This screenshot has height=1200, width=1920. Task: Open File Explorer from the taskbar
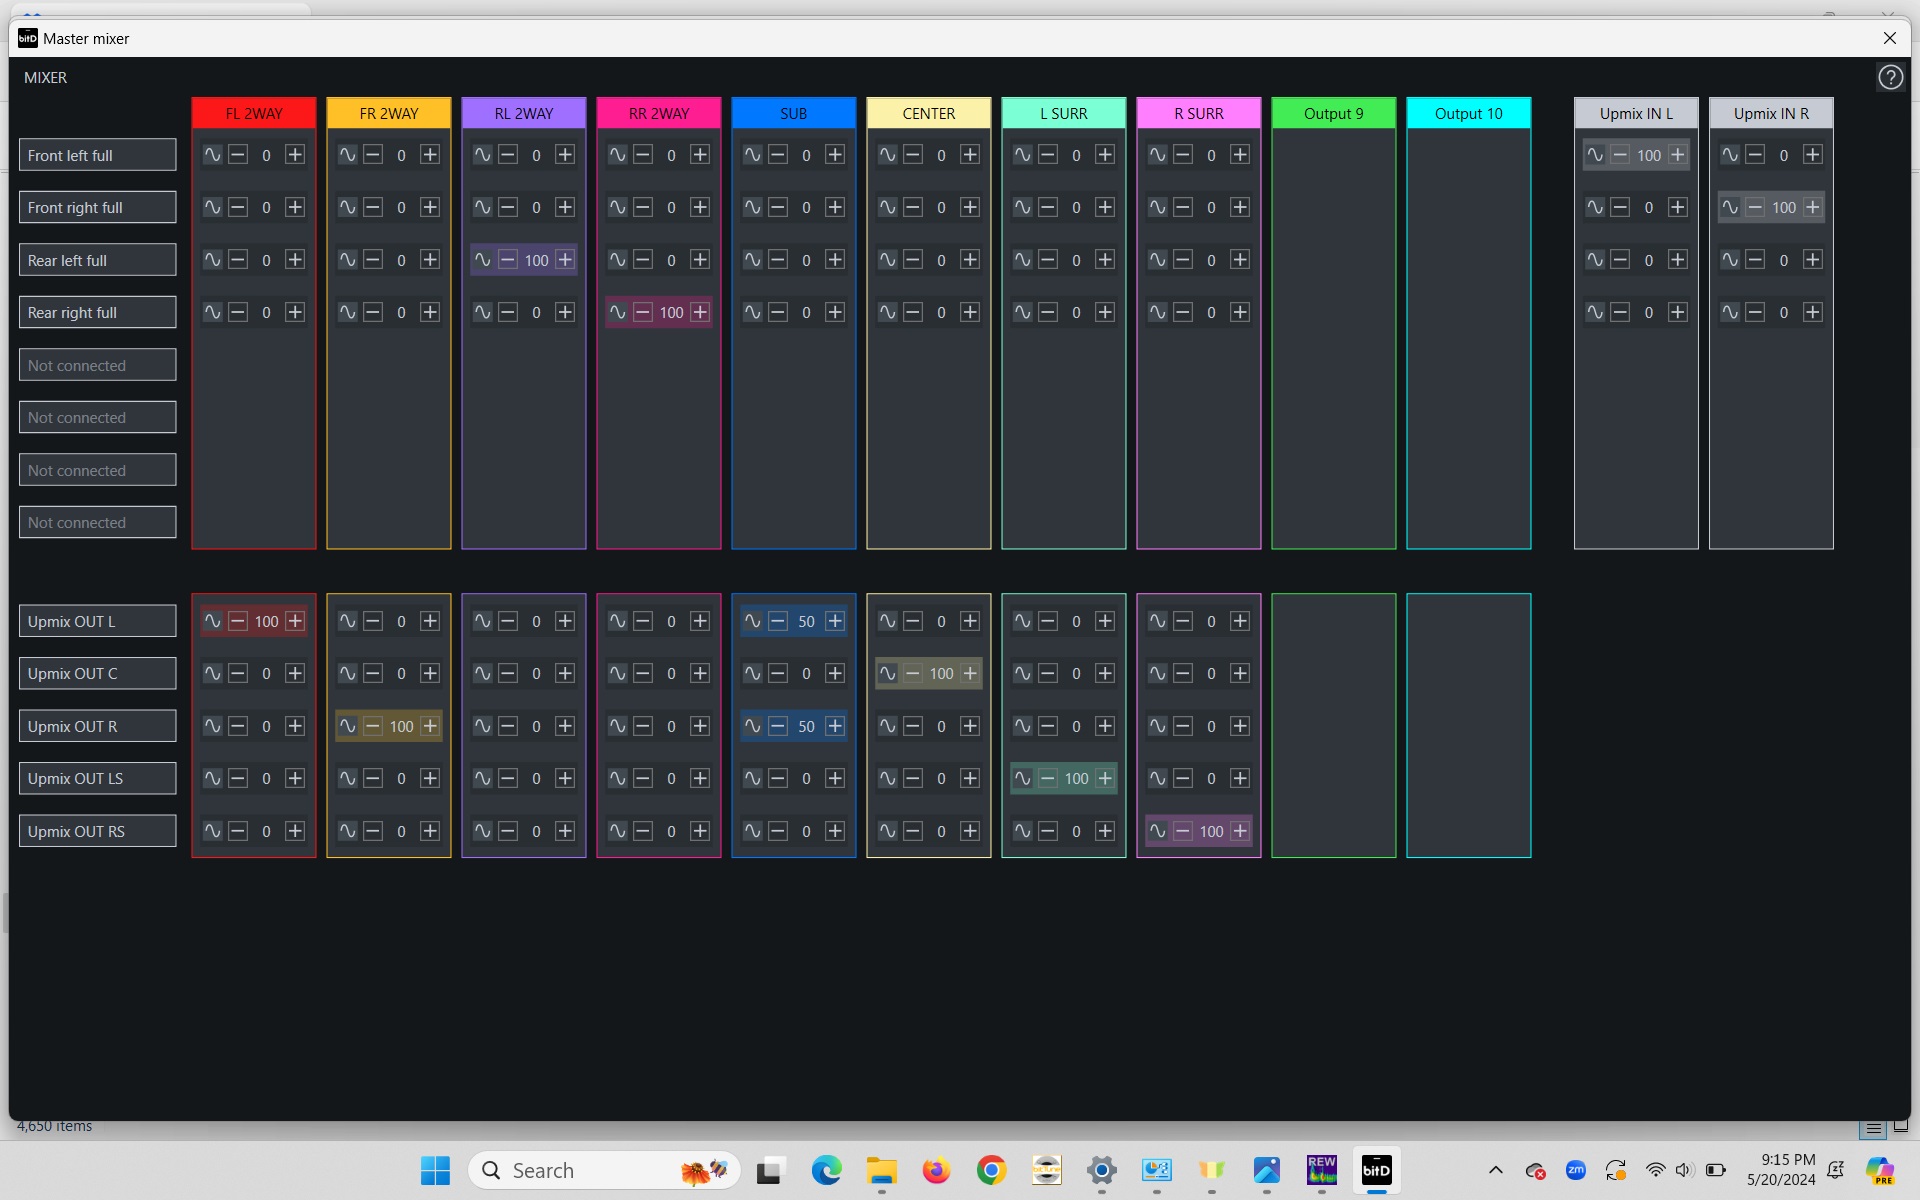tap(881, 1170)
